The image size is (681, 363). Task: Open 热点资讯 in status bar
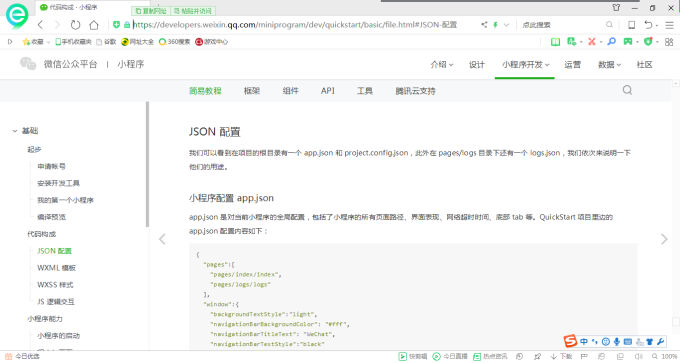tap(490, 356)
